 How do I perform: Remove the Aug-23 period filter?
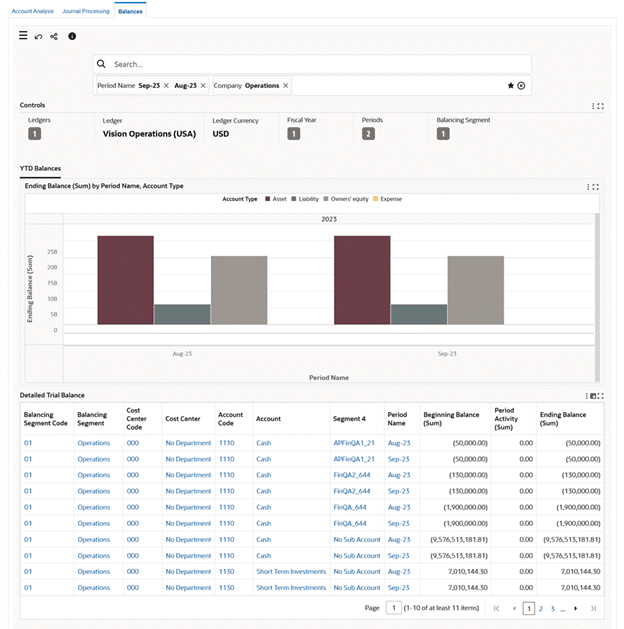203,85
